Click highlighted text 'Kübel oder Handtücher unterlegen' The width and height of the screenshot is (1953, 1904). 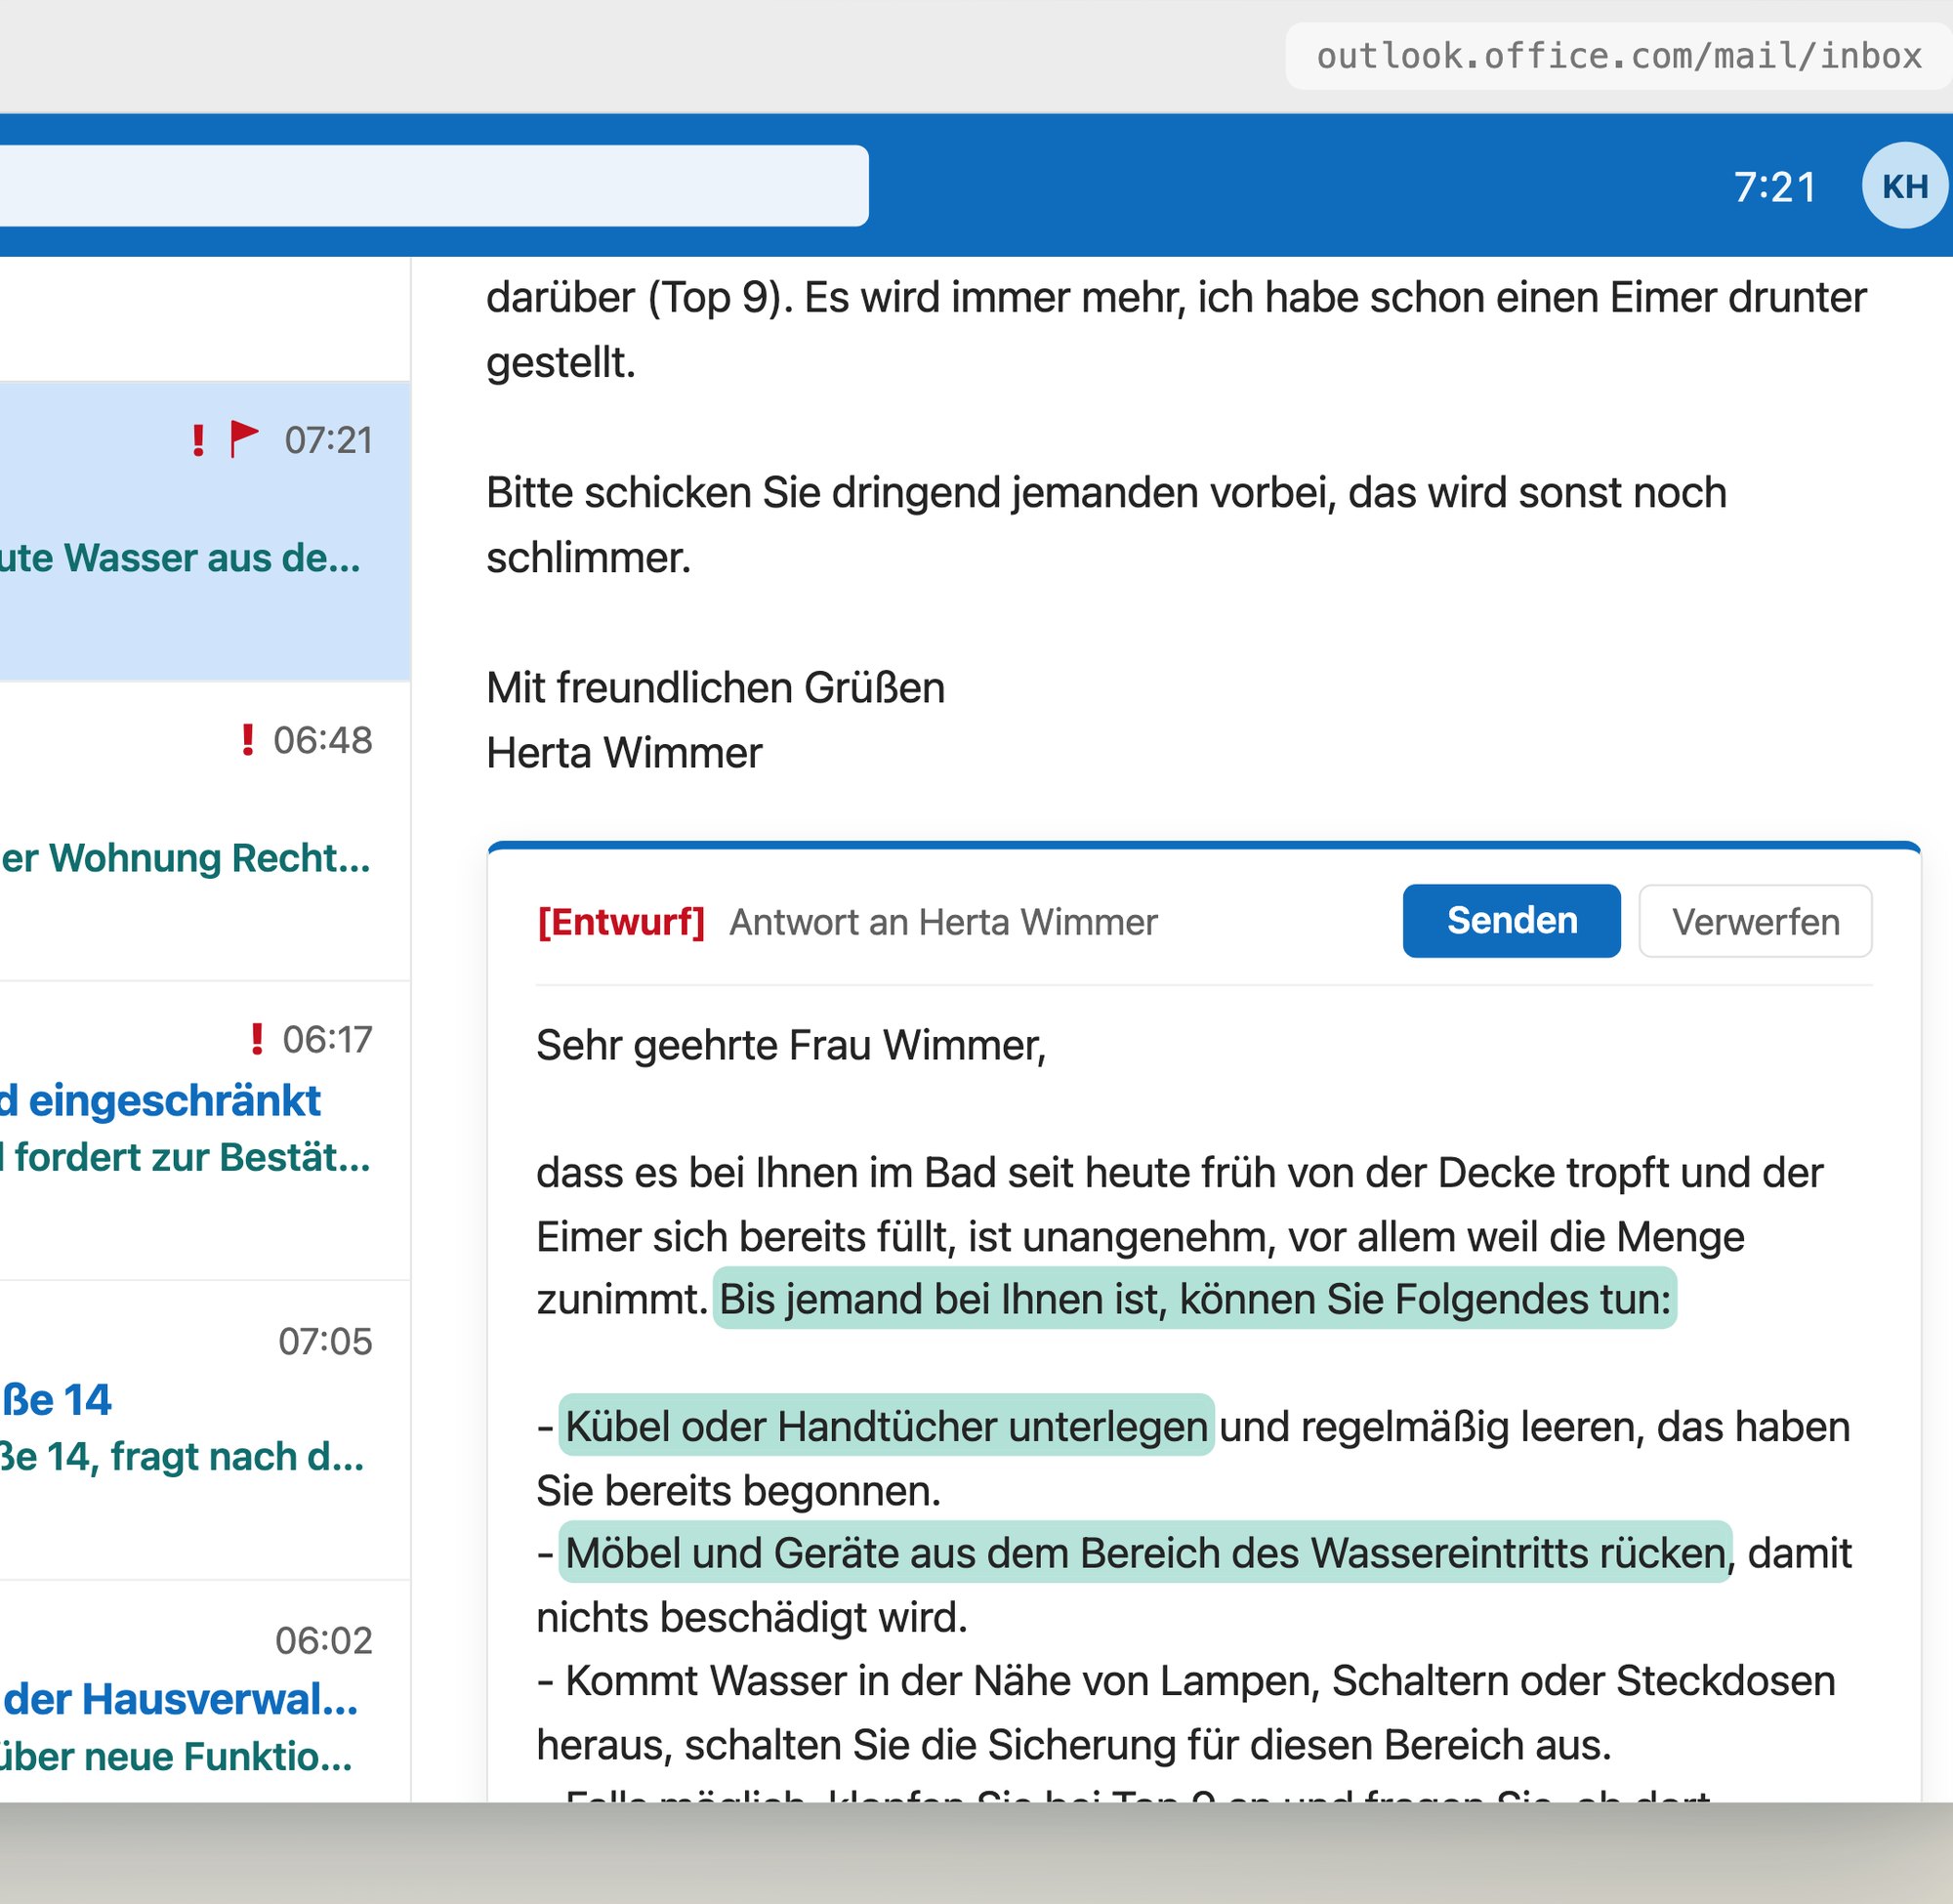tap(886, 1427)
